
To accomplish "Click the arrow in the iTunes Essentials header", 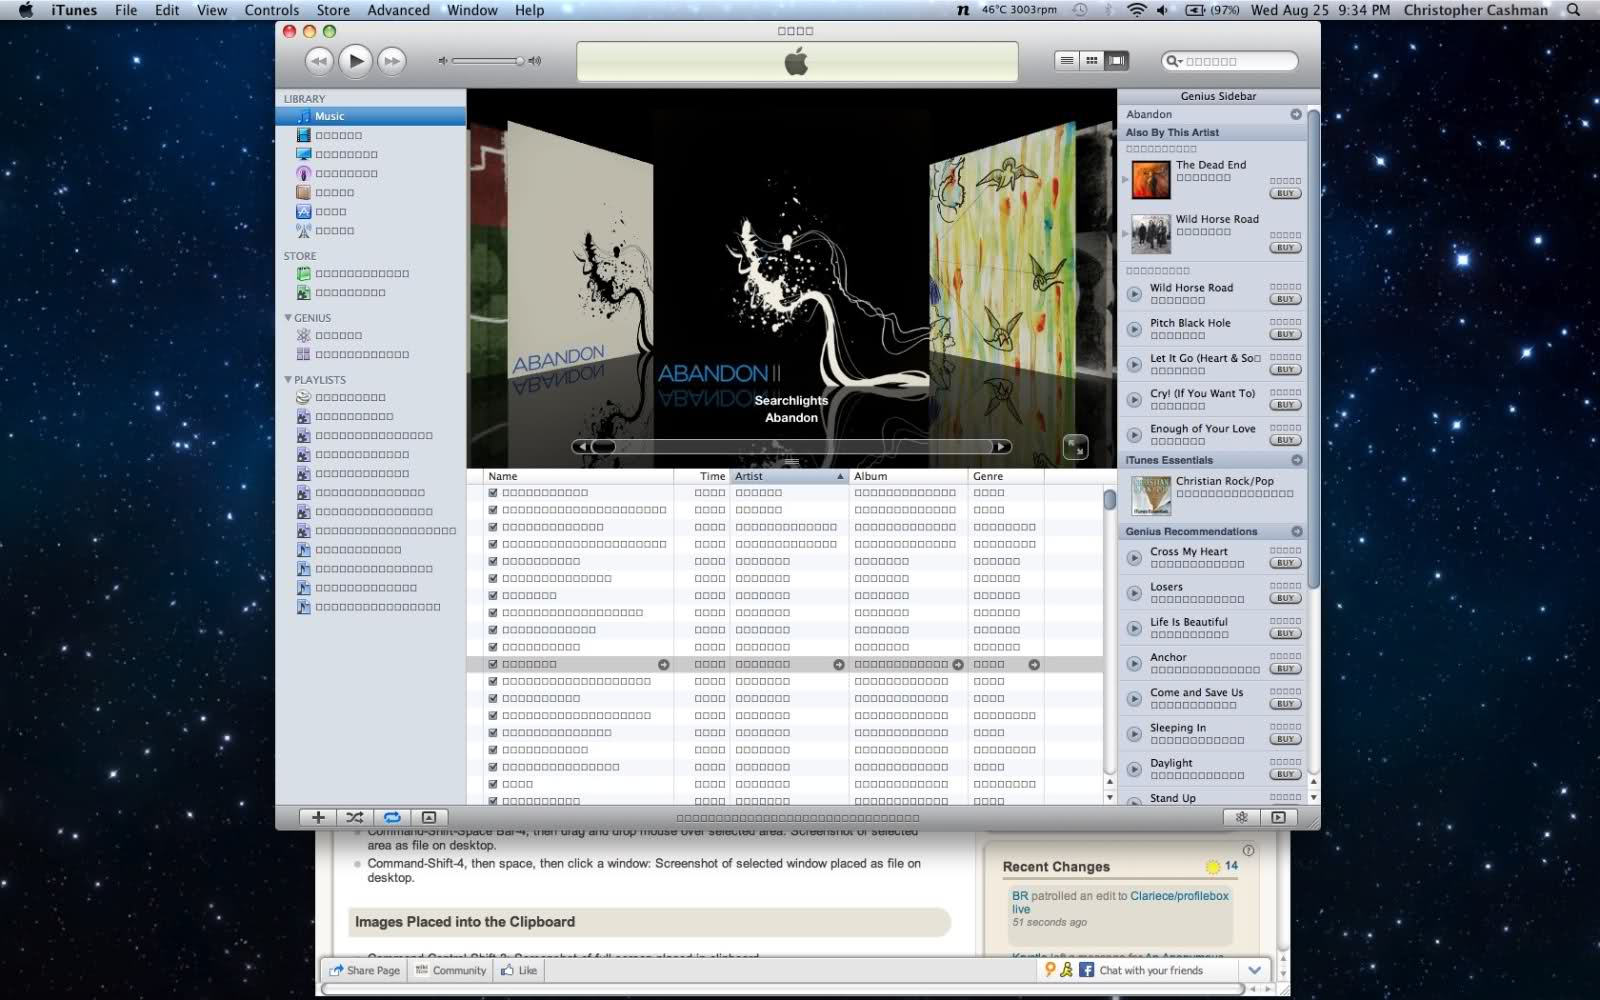I will [1297, 460].
